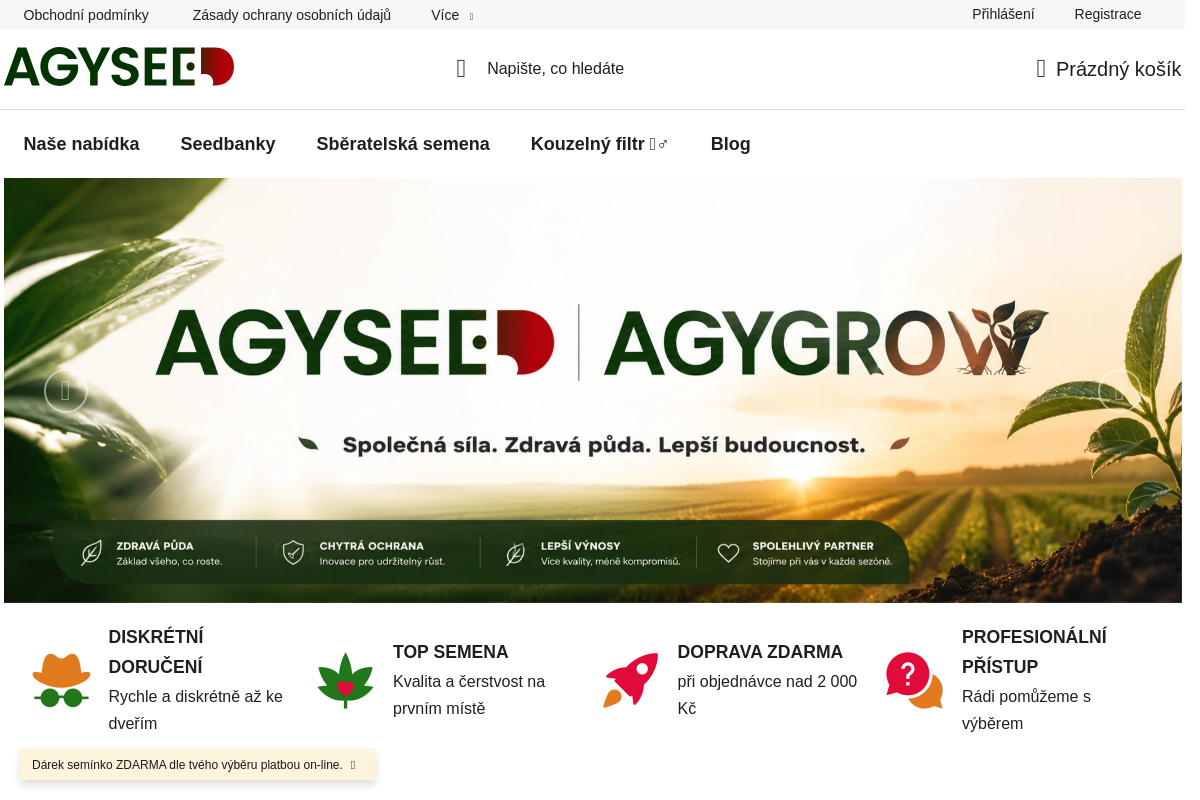Viewport: 1200px width, 800px height.
Task: Close the 'Dárek semínko ZDARMA' notification
Action: (x=353, y=765)
